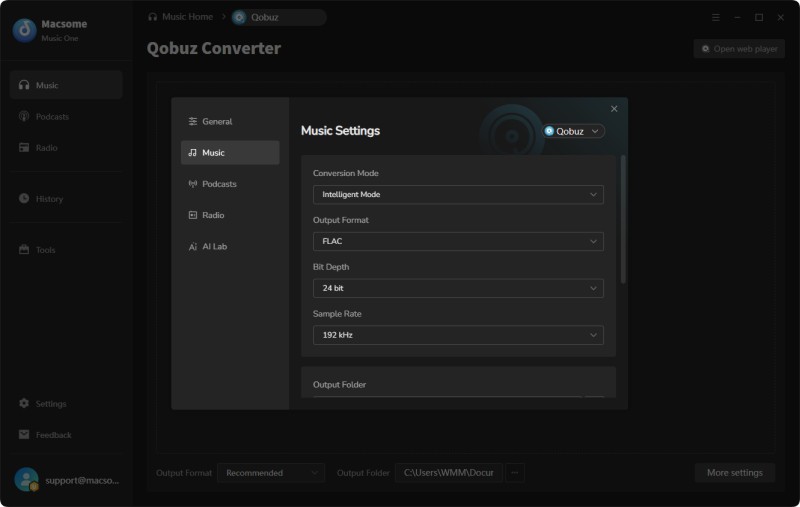
Task: Click the Macsome Music One logo
Action: 24,30
